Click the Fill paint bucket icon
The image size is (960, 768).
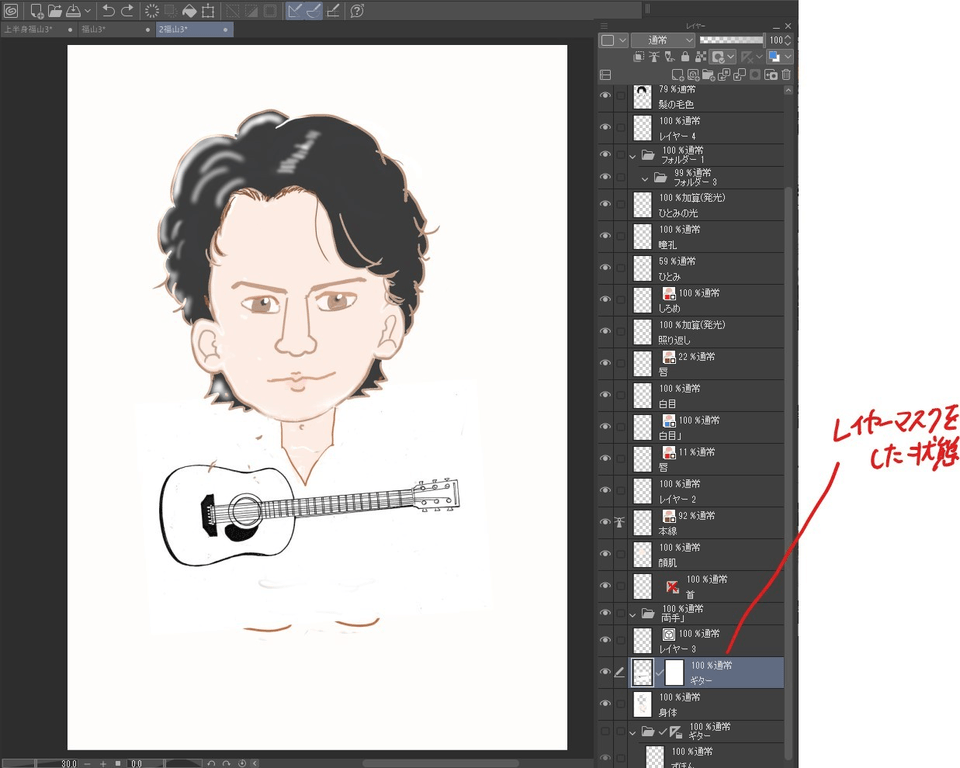coord(190,10)
